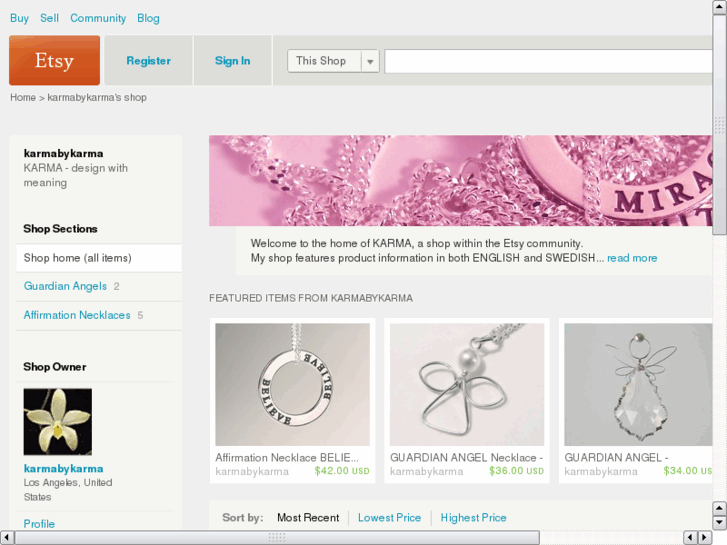This screenshot has height=545, width=727.
Task: Open the wire guardian angel necklace thumbnail
Action: coord(467,385)
